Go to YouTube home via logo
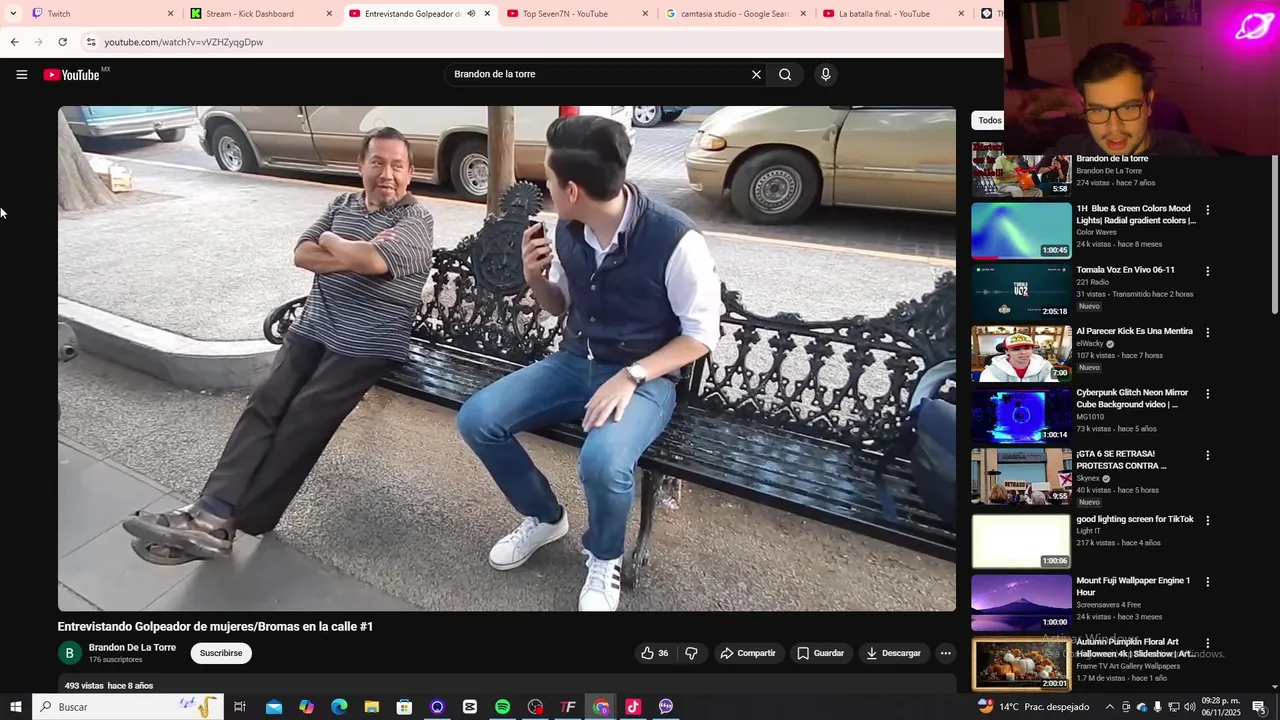 pos(72,75)
